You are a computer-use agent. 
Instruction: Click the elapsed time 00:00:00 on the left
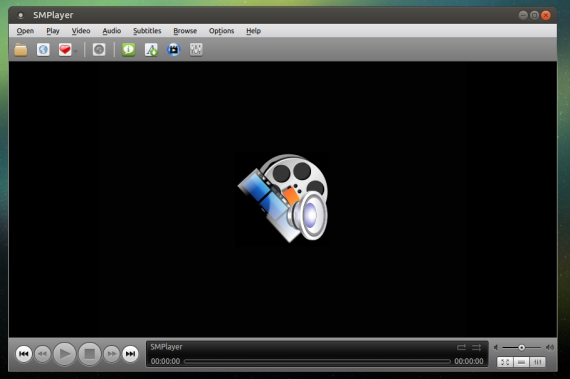click(x=165, y=361)
